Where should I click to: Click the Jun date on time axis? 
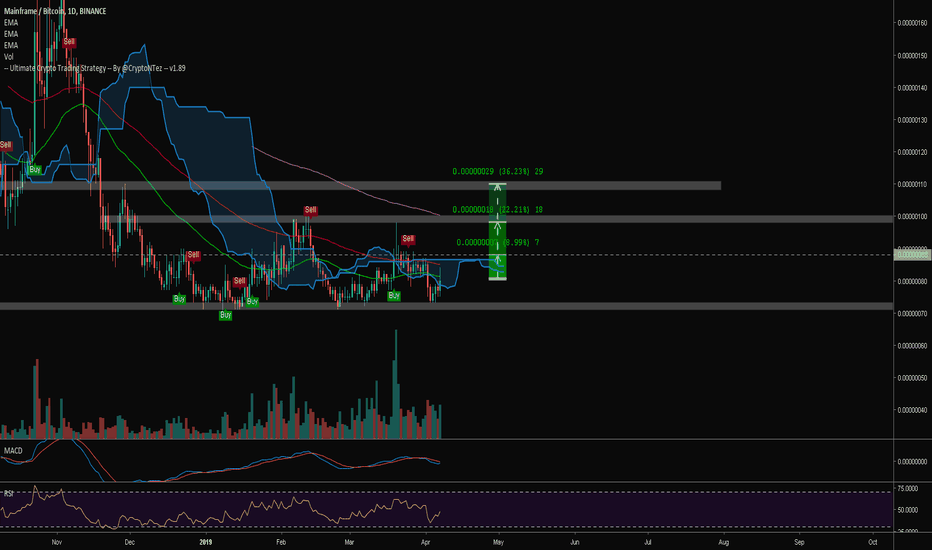point(574,542)
